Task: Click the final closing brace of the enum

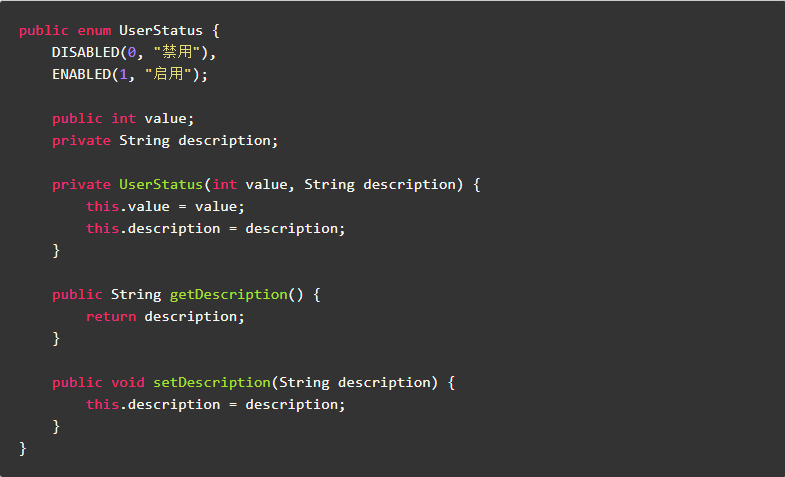Action: tap(23, 448)
